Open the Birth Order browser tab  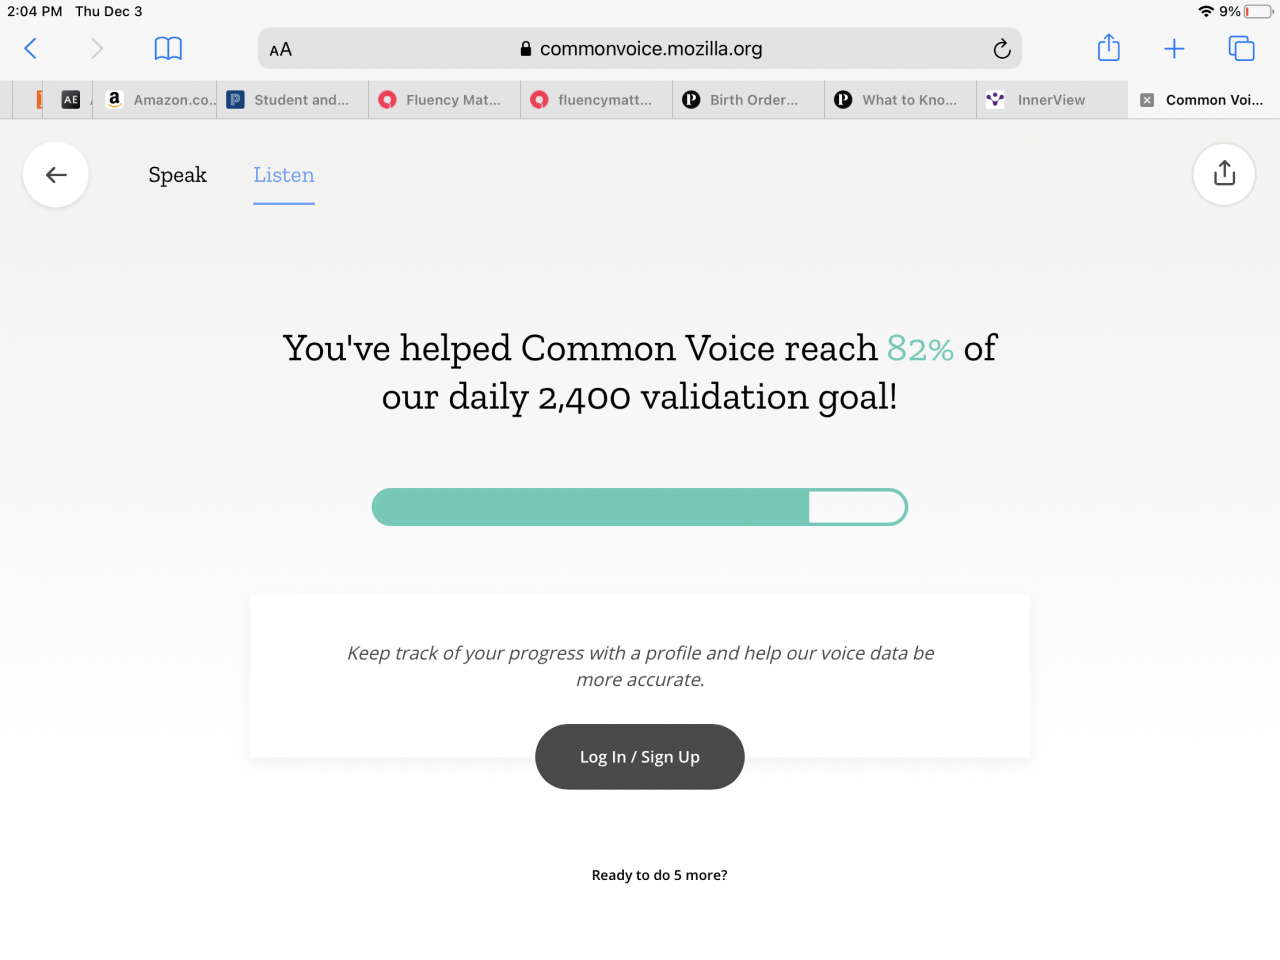749,100
